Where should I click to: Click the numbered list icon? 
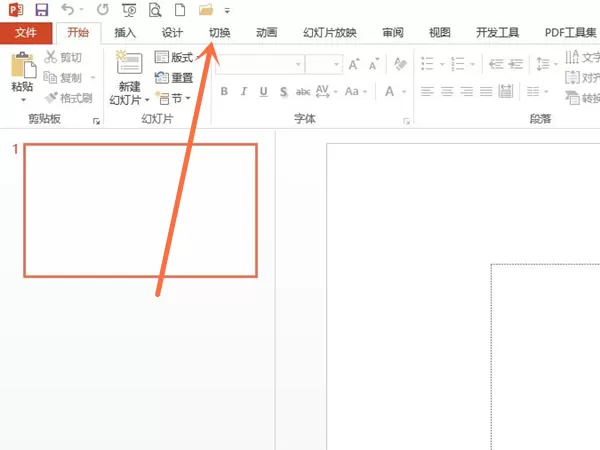point(458,64)
